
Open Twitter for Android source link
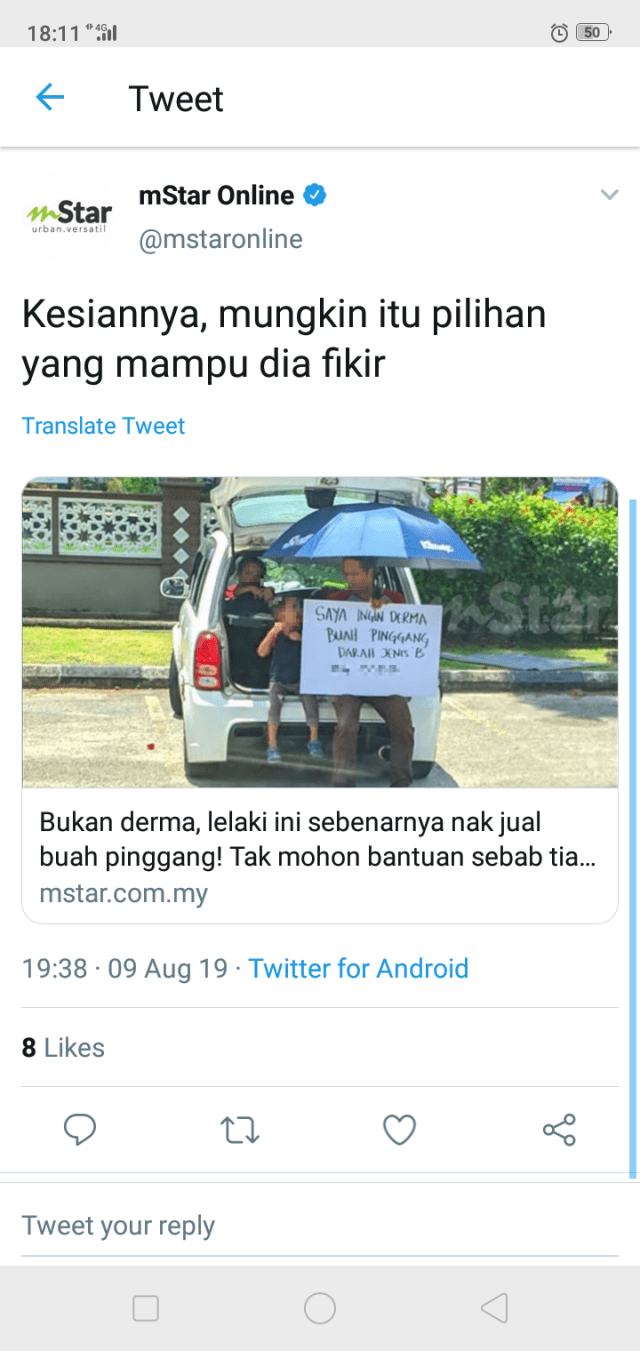tap(358, 968)
